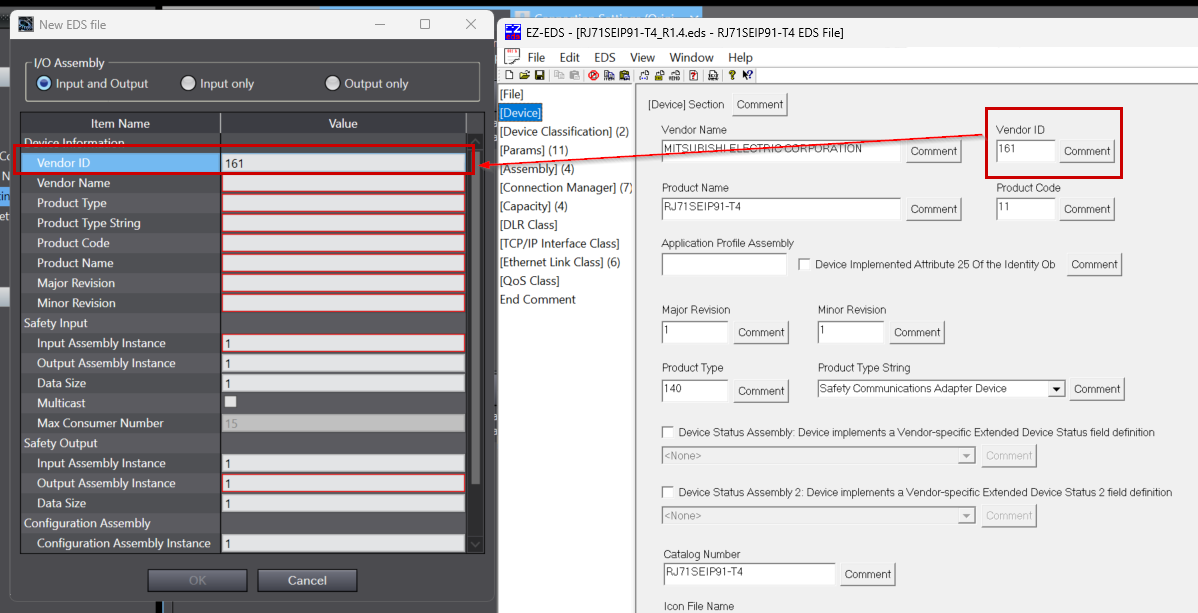
Task: Select [Ethernet Link Class] (6) in the tree
Action: pyautogui.click(x=559, y=262)
